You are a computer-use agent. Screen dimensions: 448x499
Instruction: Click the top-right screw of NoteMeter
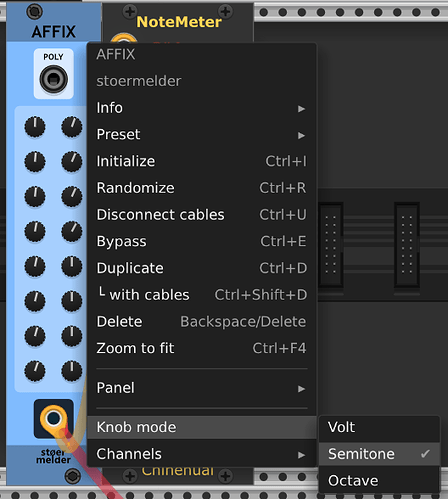(226, 12)
